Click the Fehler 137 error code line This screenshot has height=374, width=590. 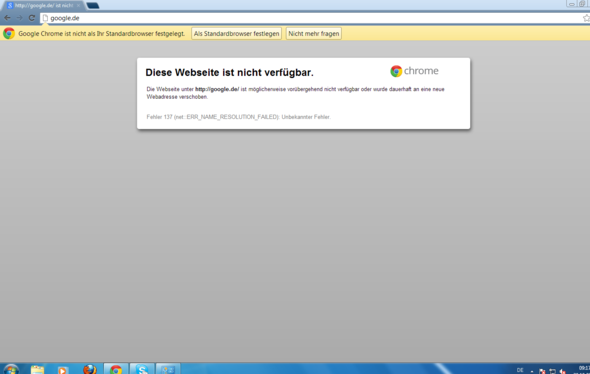239,117
